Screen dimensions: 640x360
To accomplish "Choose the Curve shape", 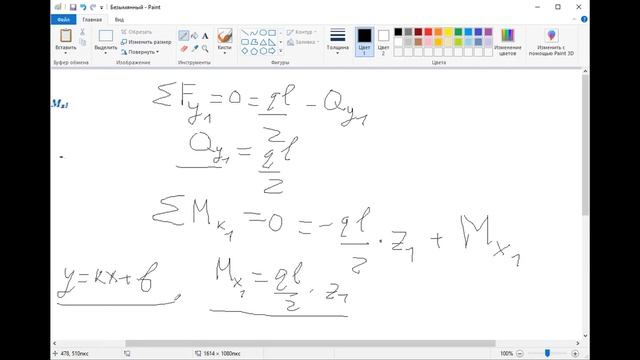I will [x=254, y=32].
